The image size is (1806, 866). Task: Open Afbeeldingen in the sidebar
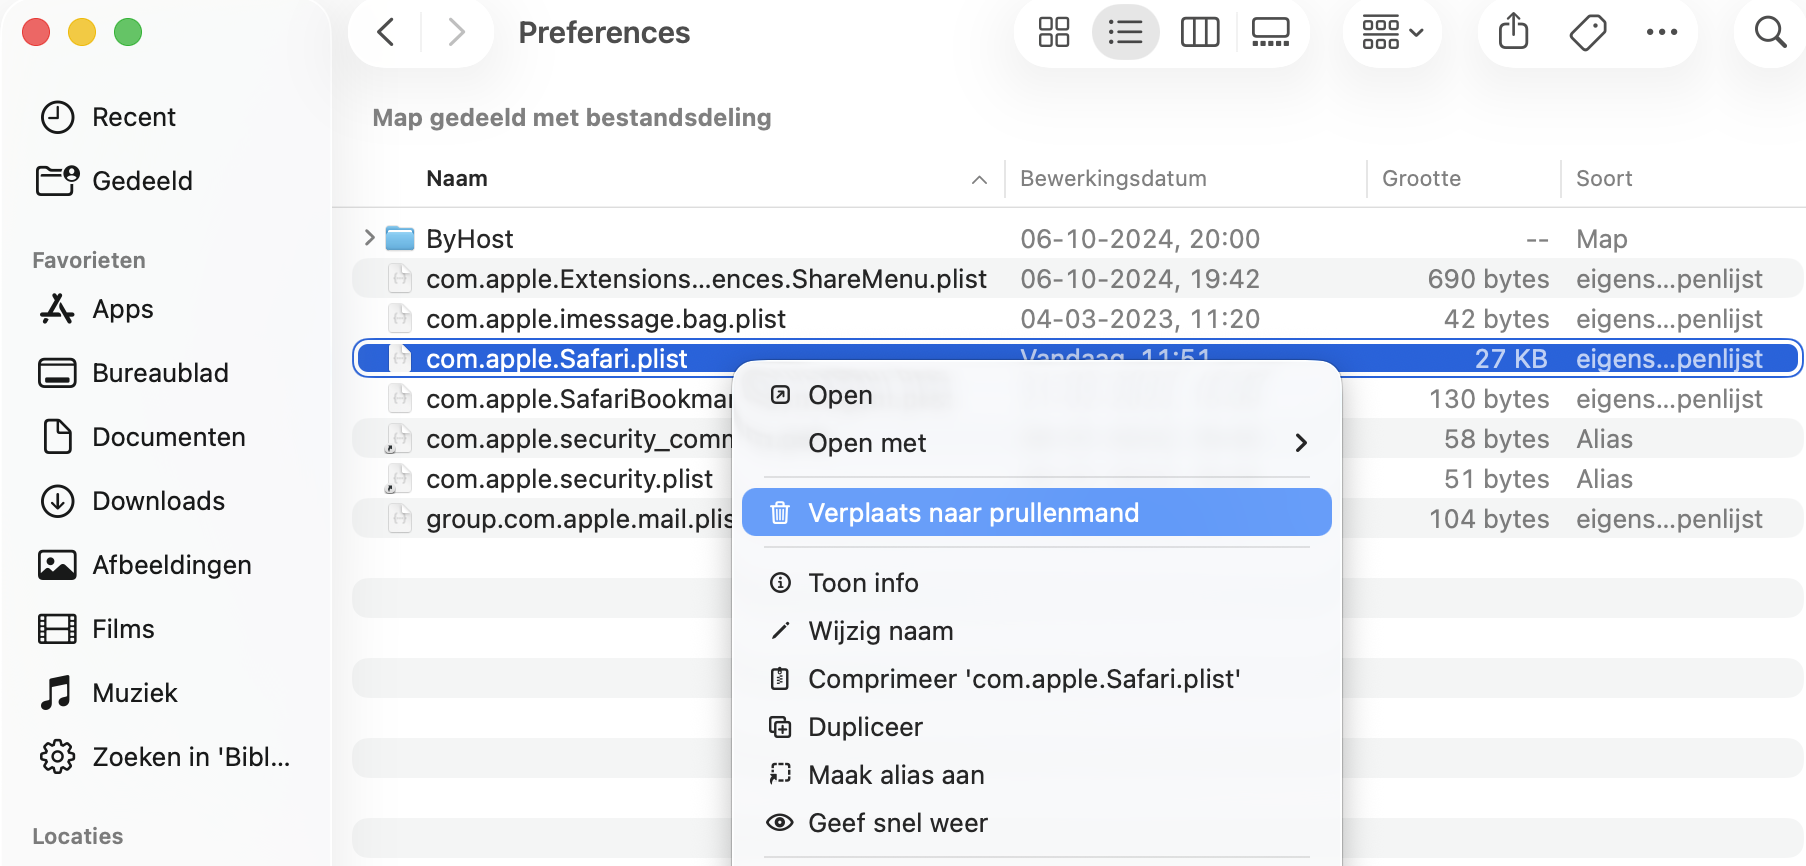tap(144, 565)
